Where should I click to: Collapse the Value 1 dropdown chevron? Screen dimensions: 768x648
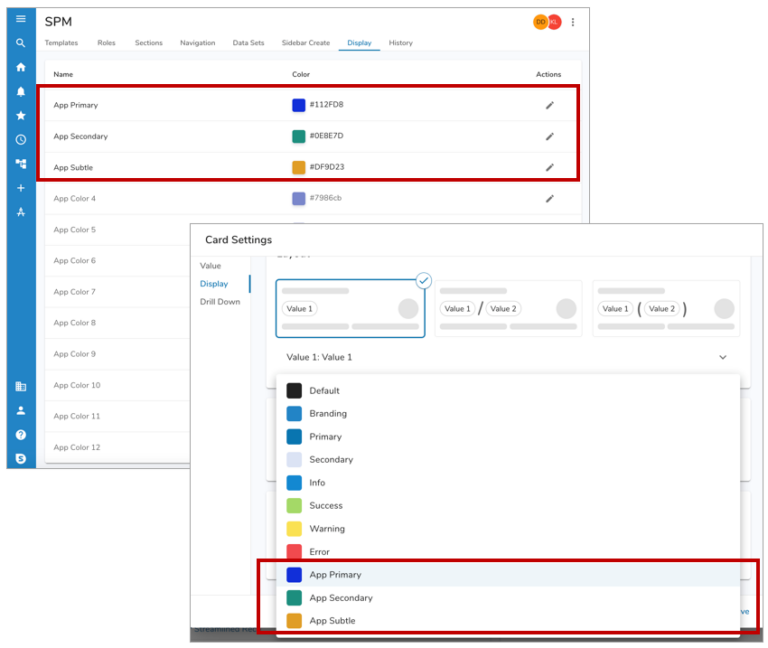pyautogui.click(x=722, y=357)
